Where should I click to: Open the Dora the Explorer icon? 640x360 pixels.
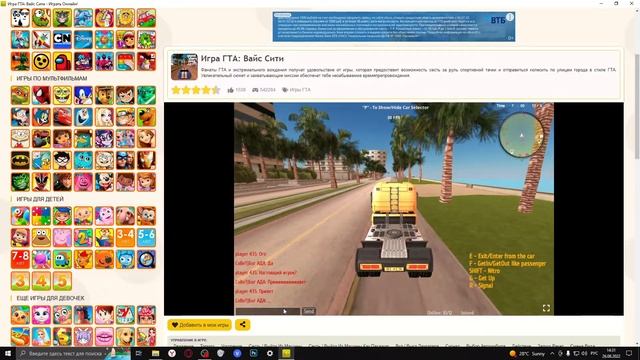(62, 138)
